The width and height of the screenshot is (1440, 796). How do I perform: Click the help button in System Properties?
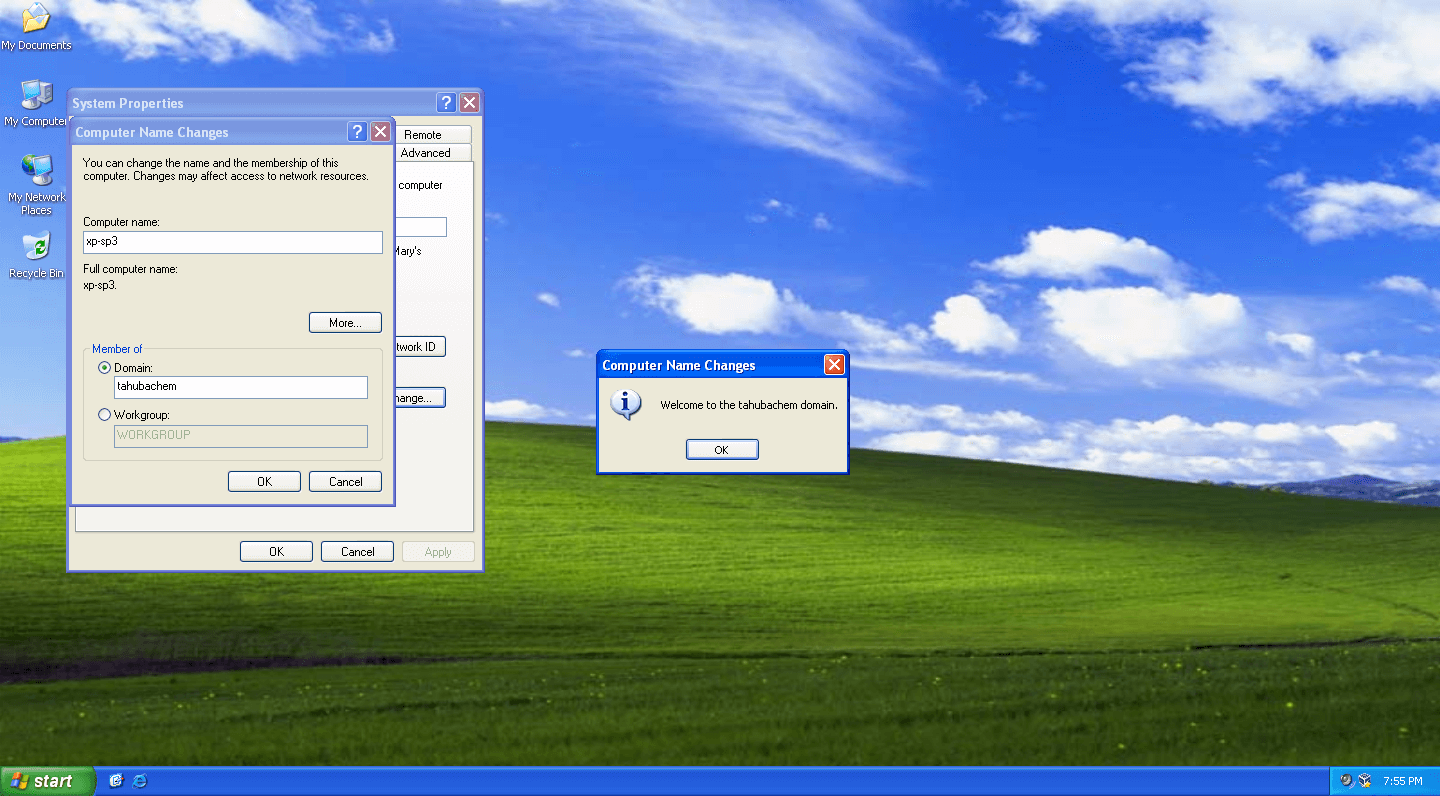pyautogui.click(x=446, y=103)
